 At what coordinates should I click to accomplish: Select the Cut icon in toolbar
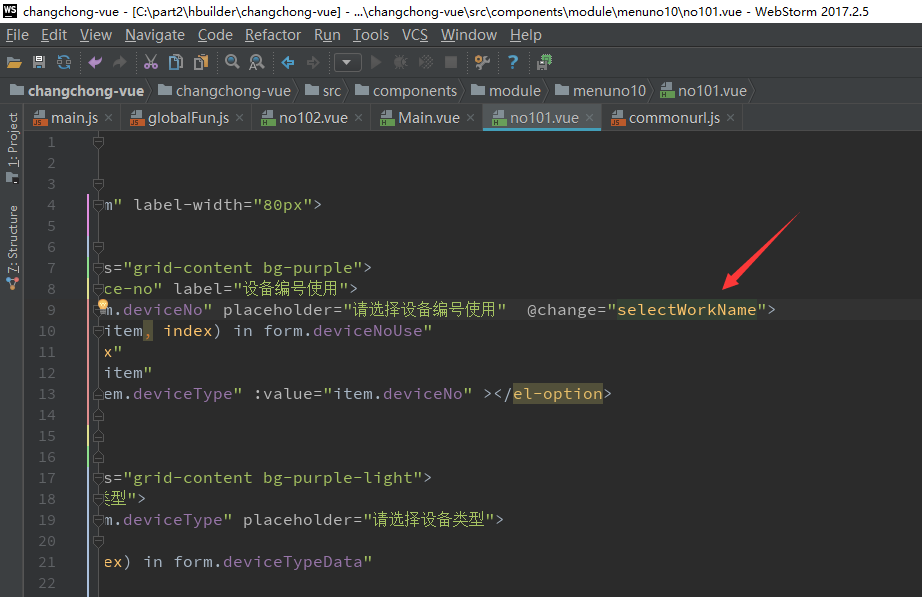[x=150, y=62]
